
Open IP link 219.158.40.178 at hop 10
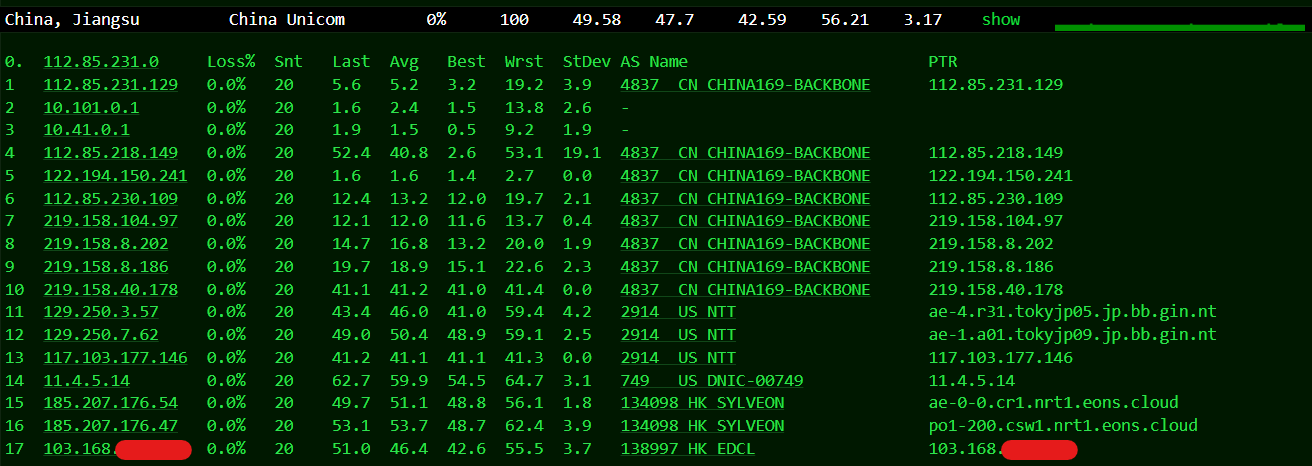(x=111, y=289)
